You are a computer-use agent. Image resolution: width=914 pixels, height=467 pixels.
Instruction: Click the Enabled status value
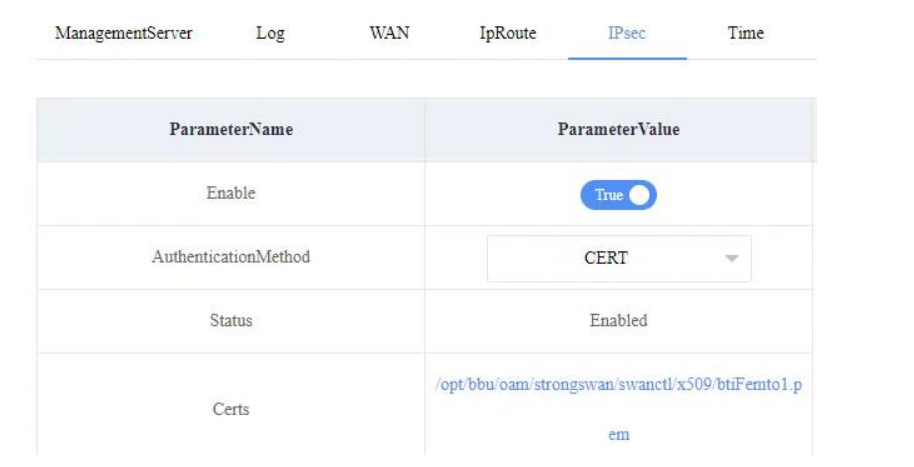pyautogui.click(x=618, y=321)
